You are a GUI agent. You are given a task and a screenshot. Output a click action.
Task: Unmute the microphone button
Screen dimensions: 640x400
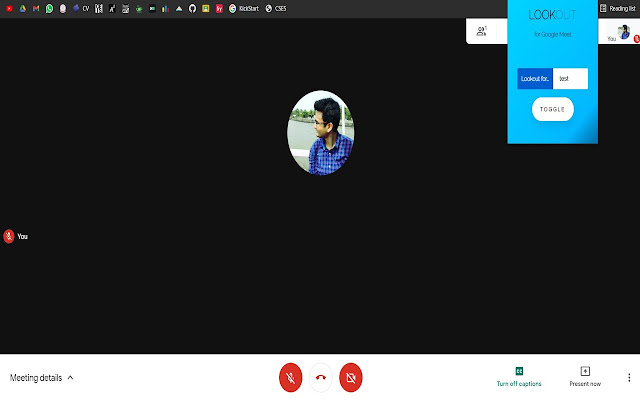291,378
